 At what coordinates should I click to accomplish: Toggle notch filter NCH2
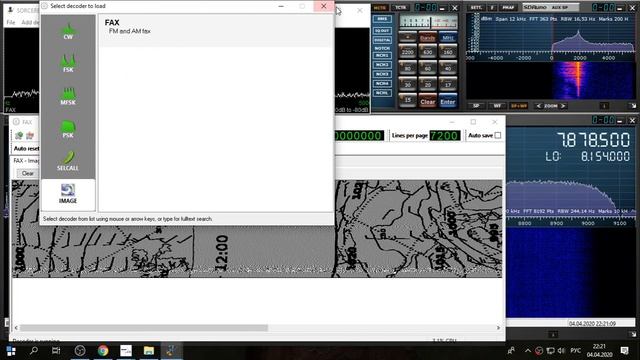(x=382, y=65)
